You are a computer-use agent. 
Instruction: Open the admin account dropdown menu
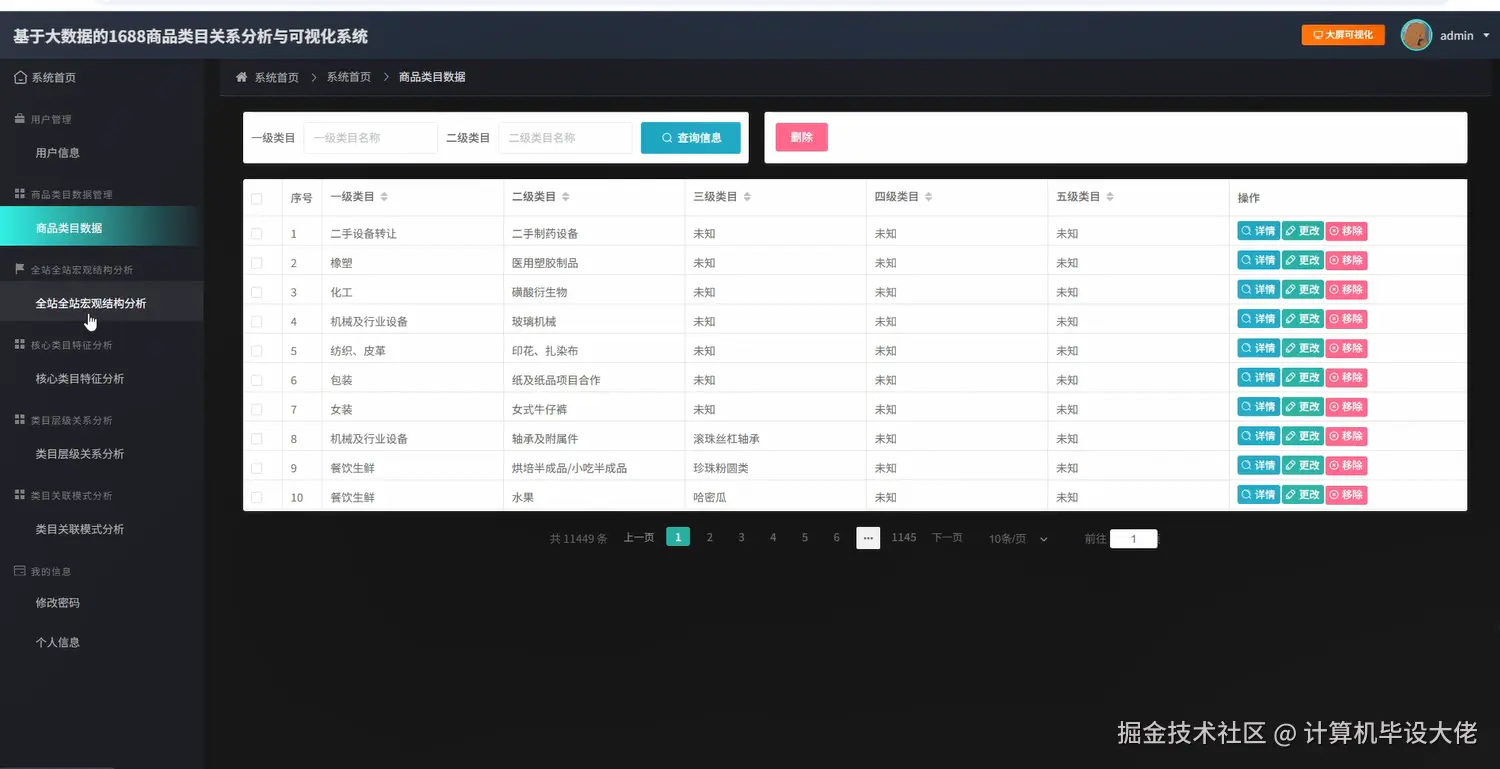coord(1457,35)
